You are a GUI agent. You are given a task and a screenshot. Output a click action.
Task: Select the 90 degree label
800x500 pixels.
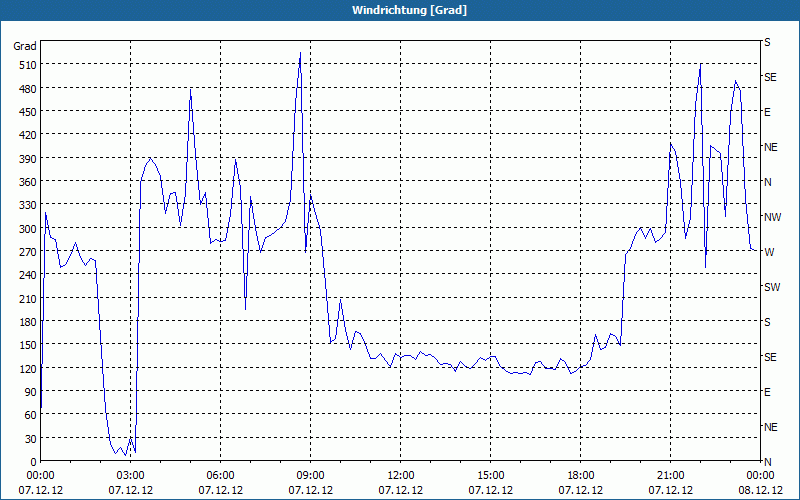(31, 392)
